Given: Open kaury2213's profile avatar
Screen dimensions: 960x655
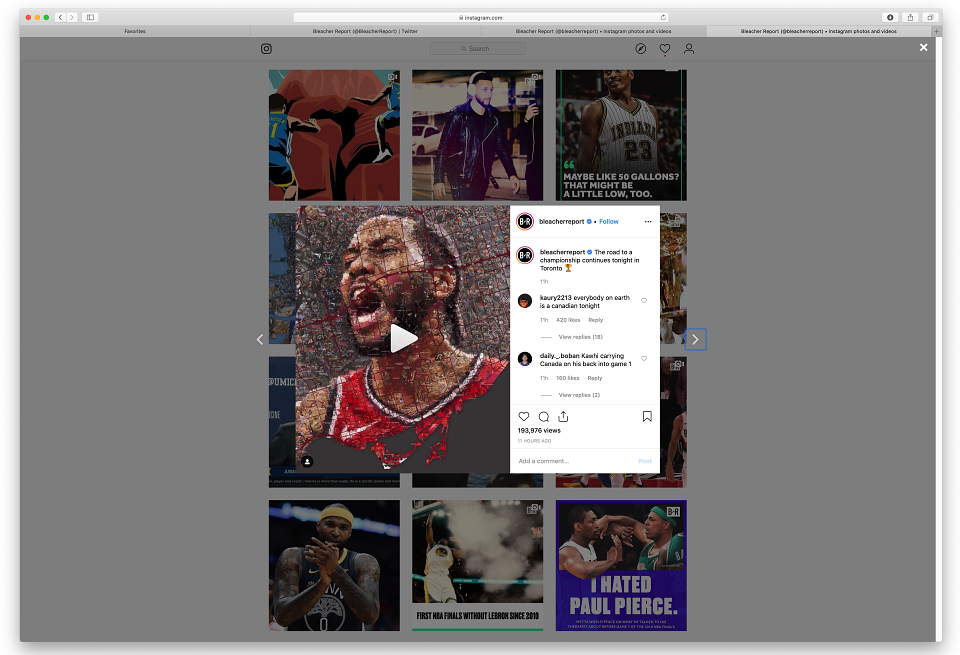Looking at the screenshot, I should click(x=525, y=301).
